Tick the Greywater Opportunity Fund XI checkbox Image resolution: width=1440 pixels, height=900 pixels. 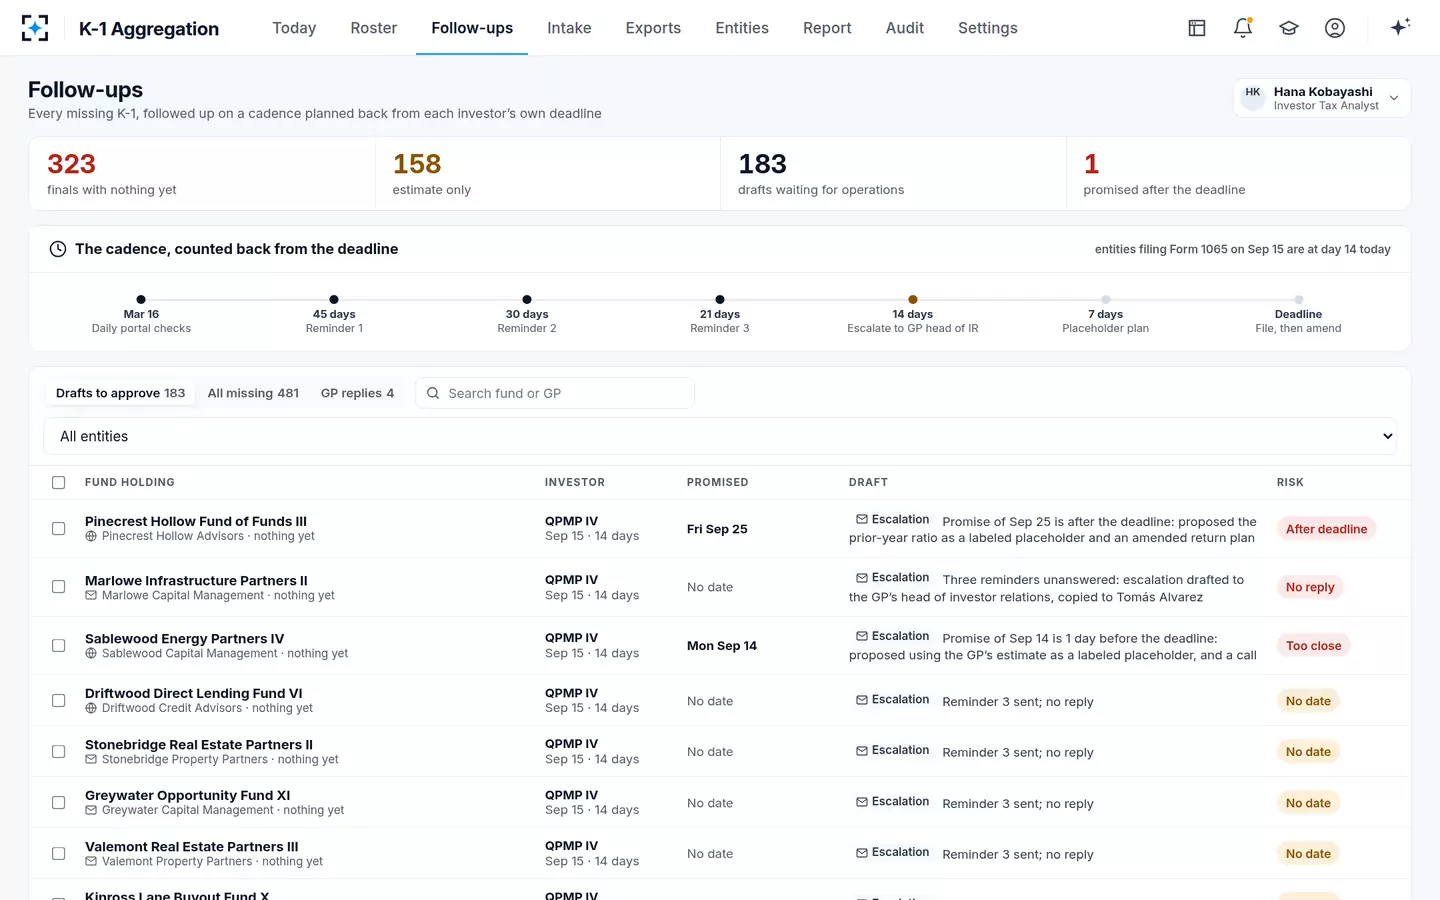pyautogui.click(x=59, y=802)
